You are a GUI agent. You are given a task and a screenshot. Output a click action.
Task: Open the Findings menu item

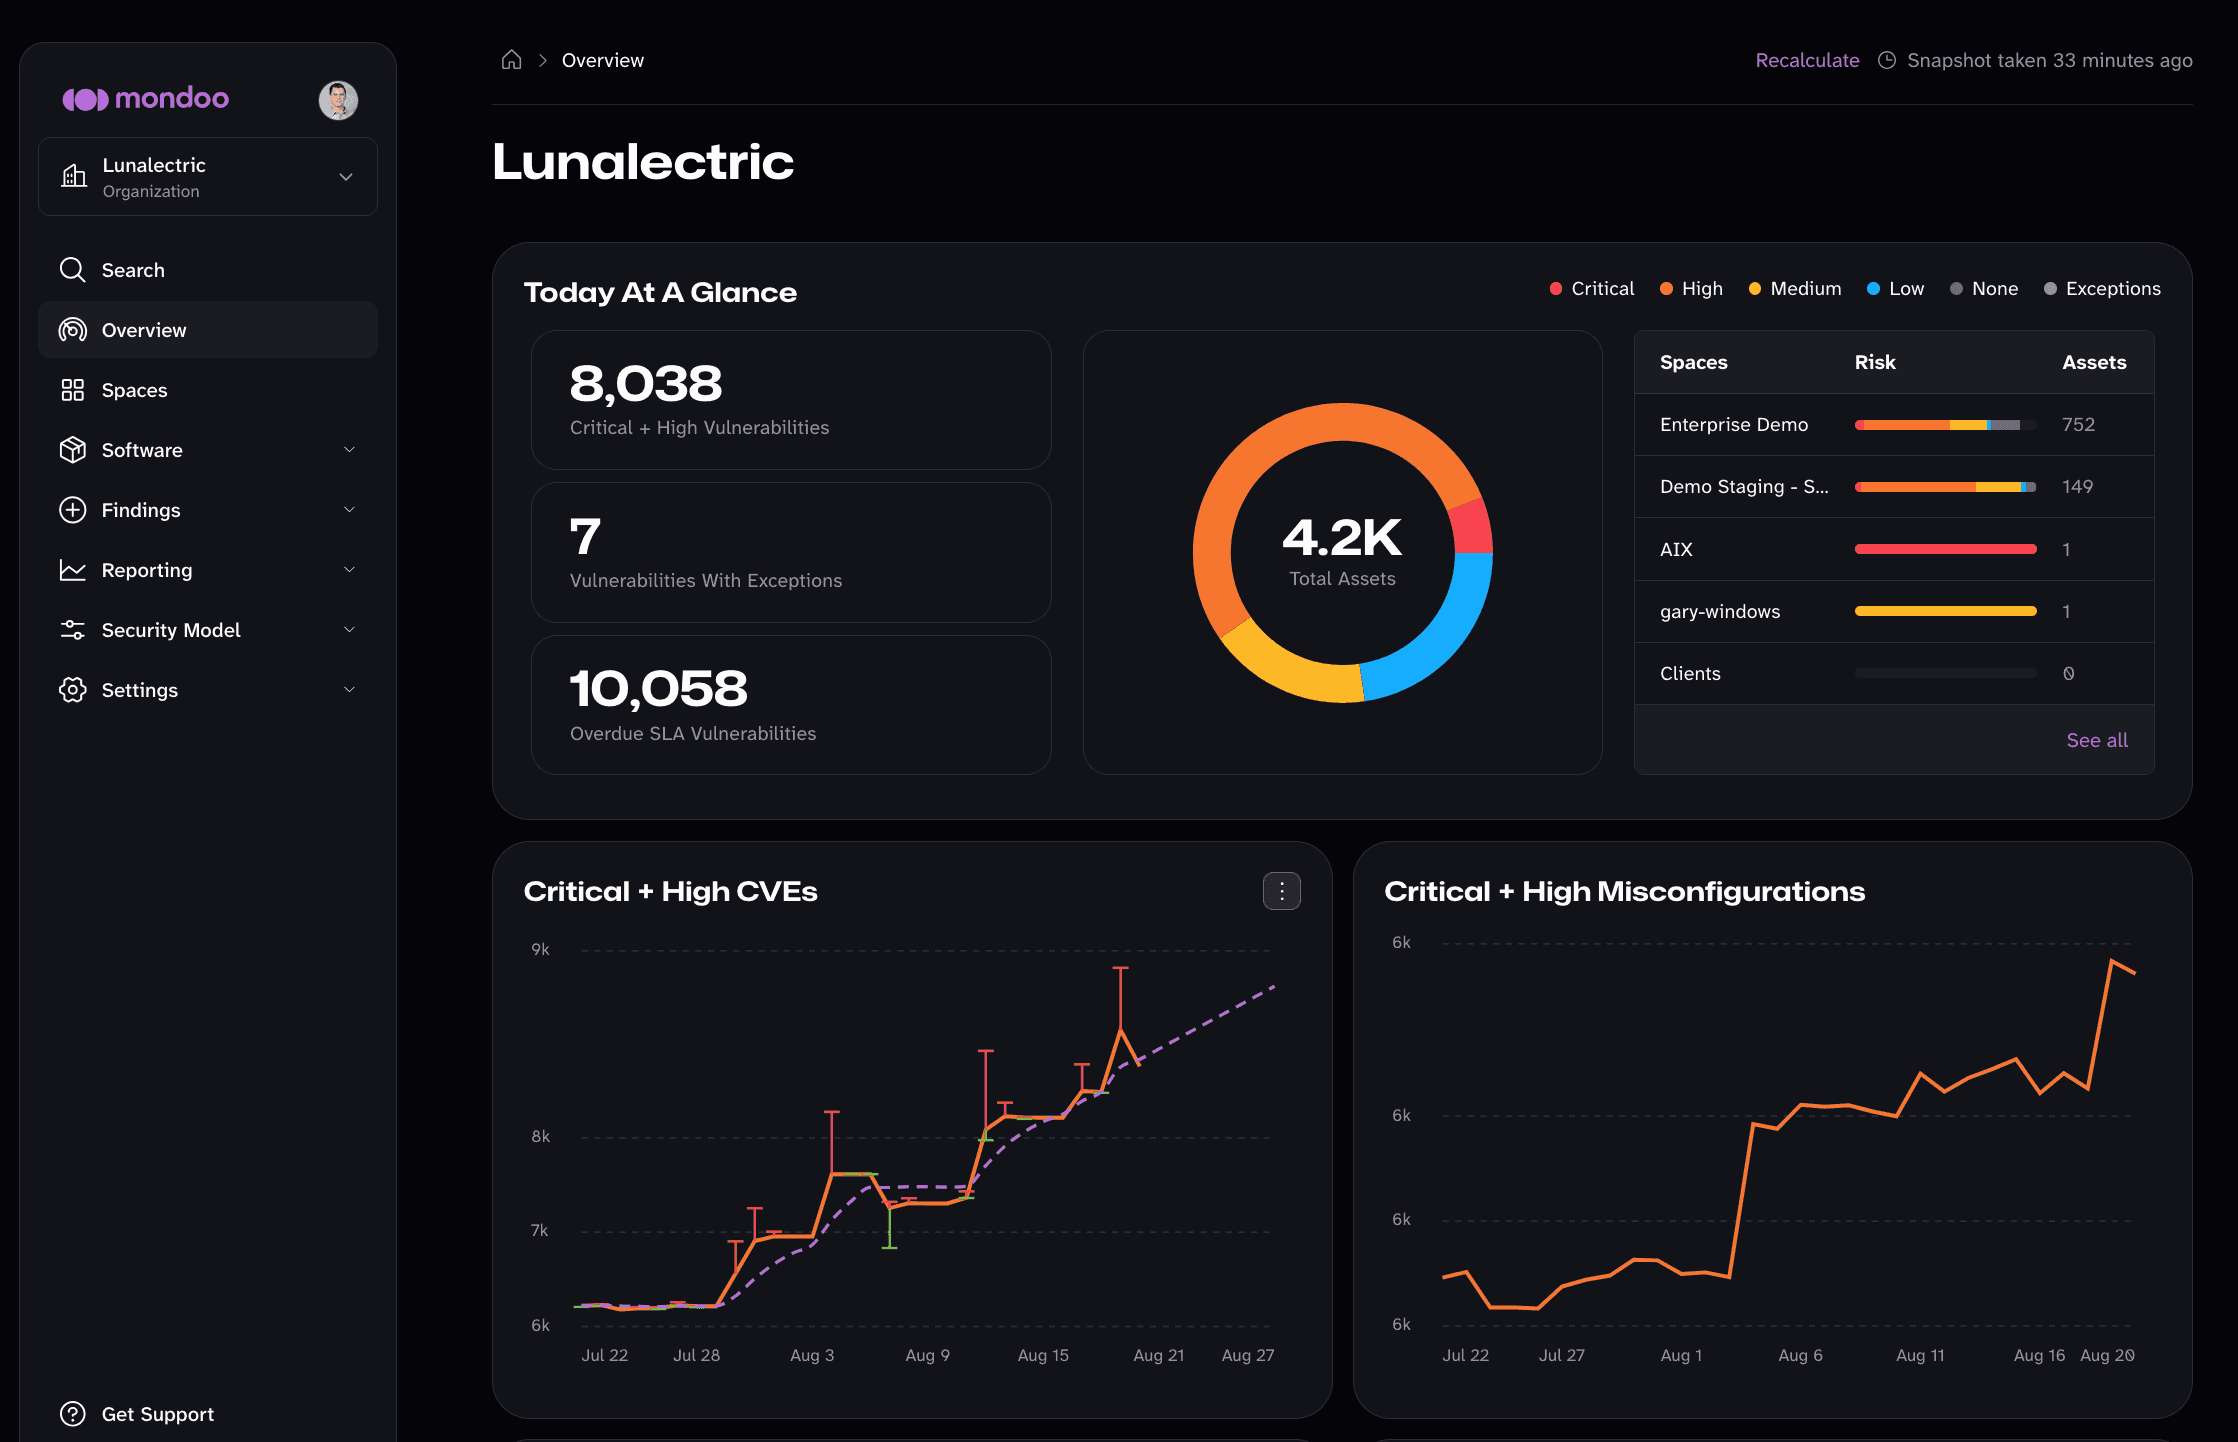tap(208, 510)
